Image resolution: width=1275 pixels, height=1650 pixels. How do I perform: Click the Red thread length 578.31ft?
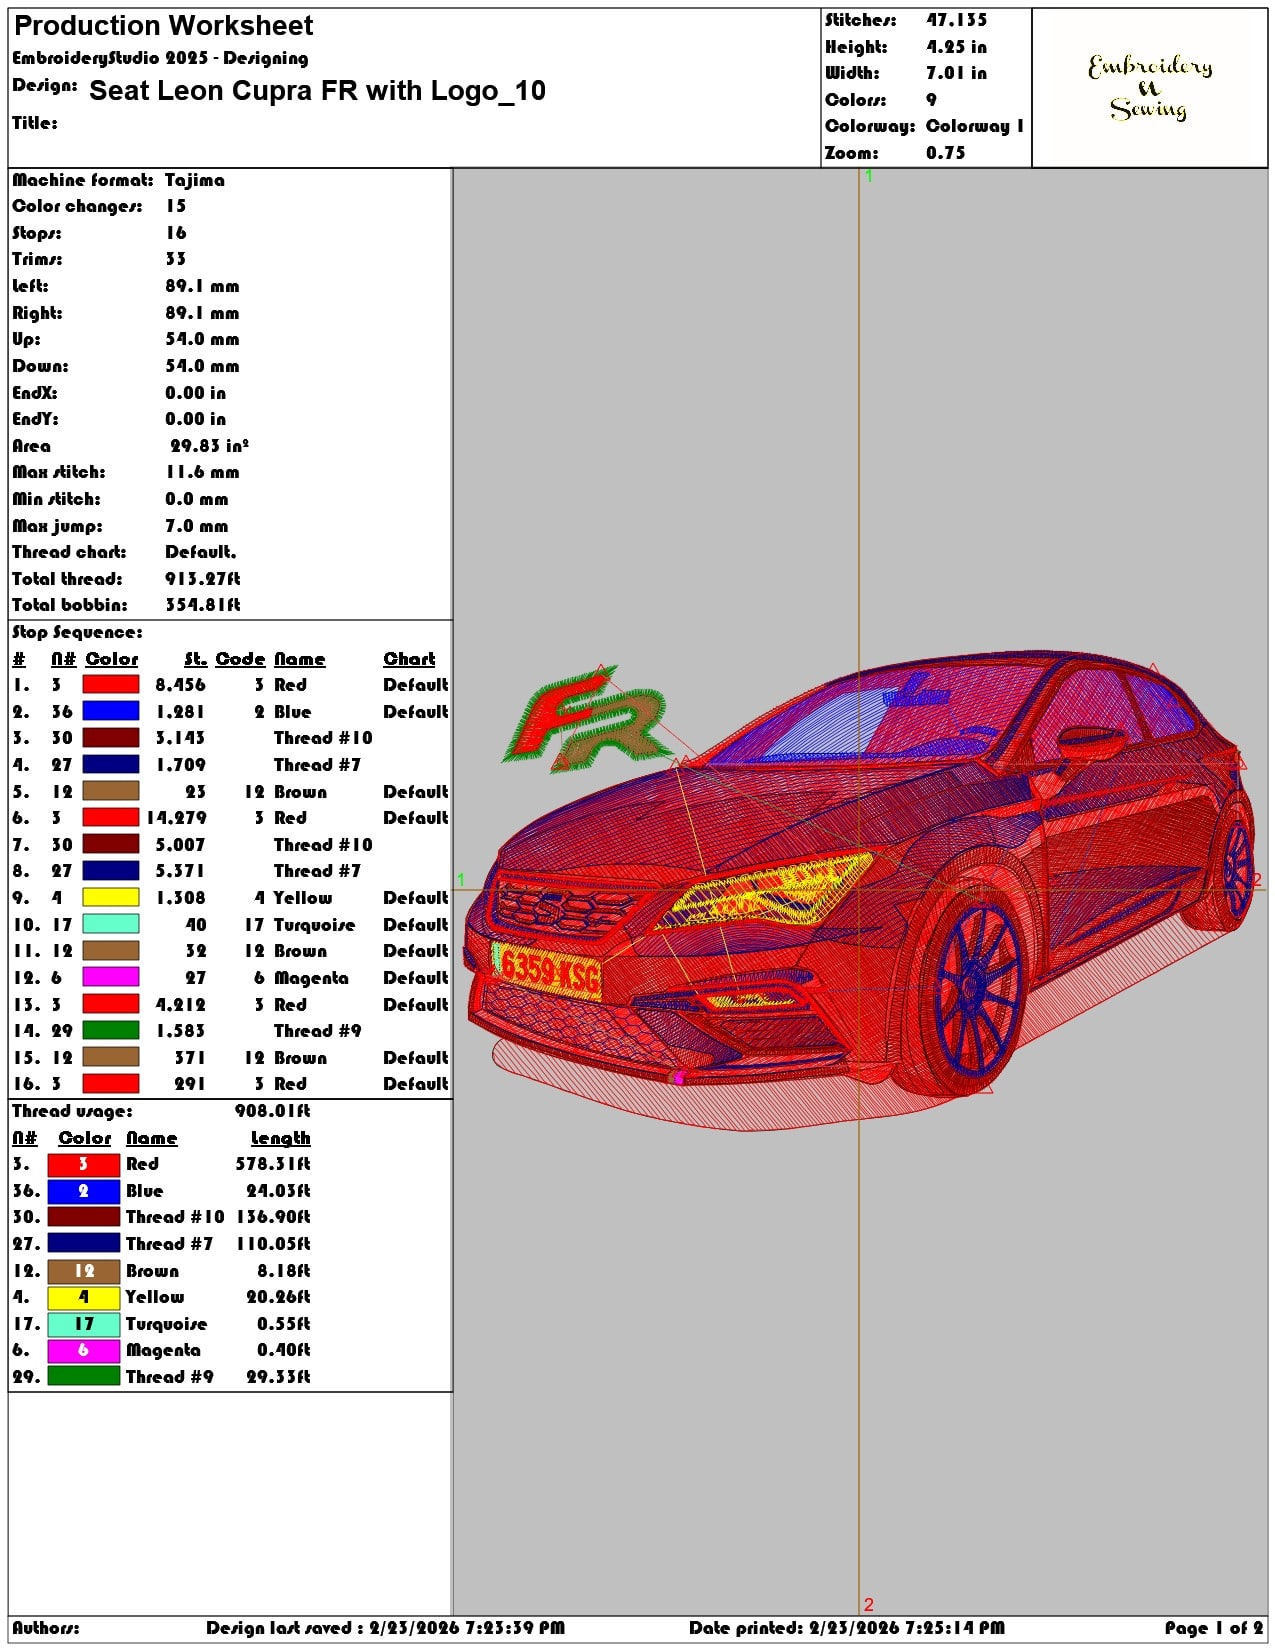pyautogui.click(x=273, y=1164)
